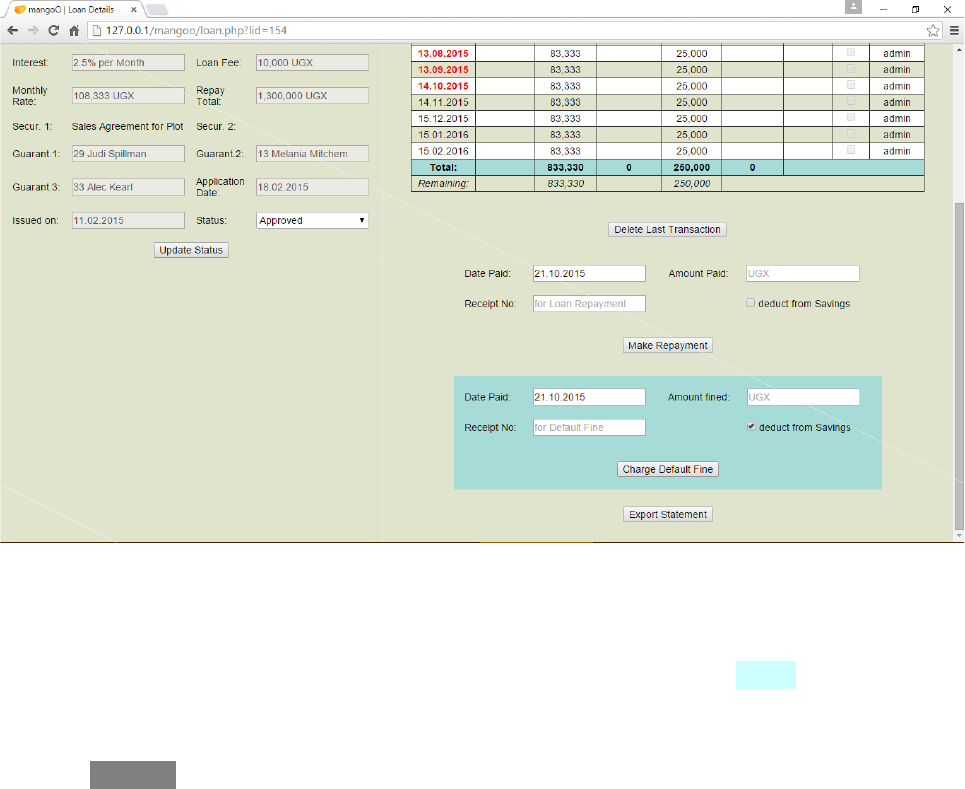Select the mangoO Loan Details tab

(71, 10)
